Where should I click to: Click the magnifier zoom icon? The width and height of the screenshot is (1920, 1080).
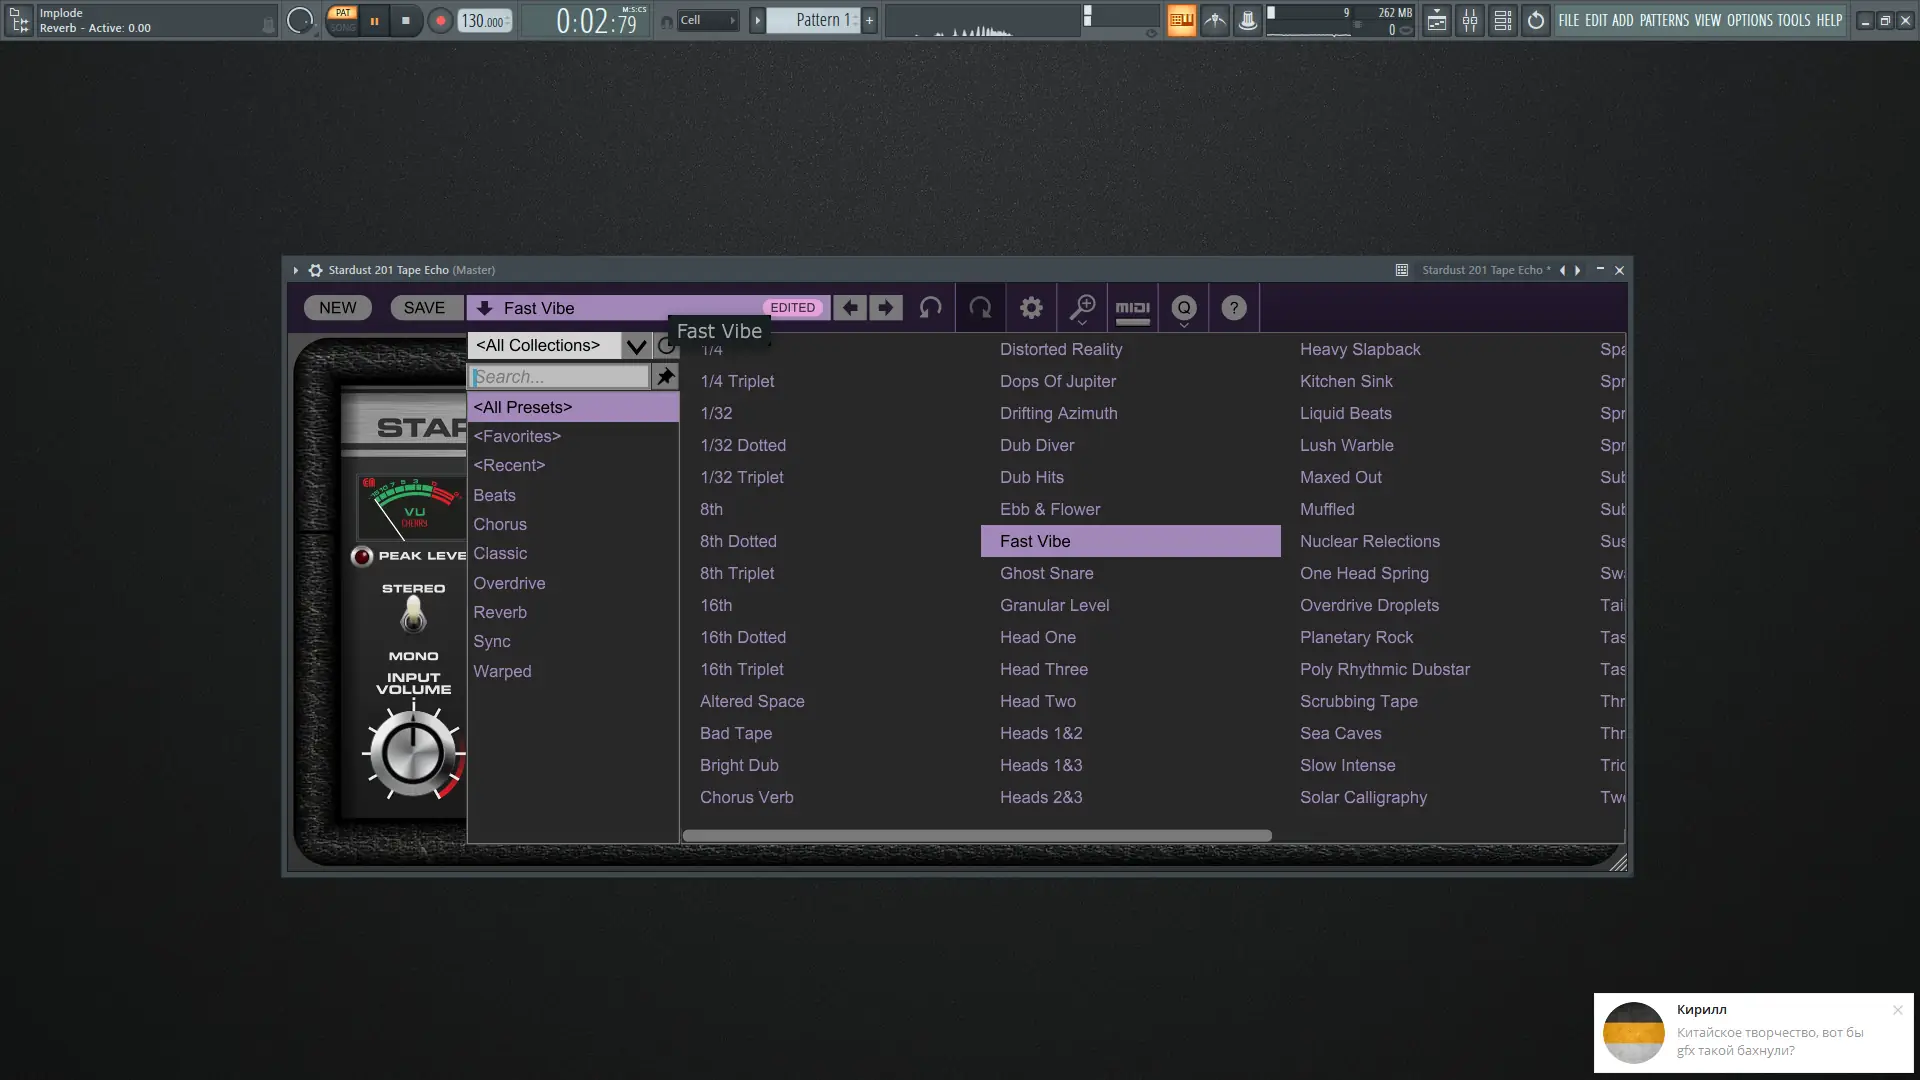[1082, 308]
